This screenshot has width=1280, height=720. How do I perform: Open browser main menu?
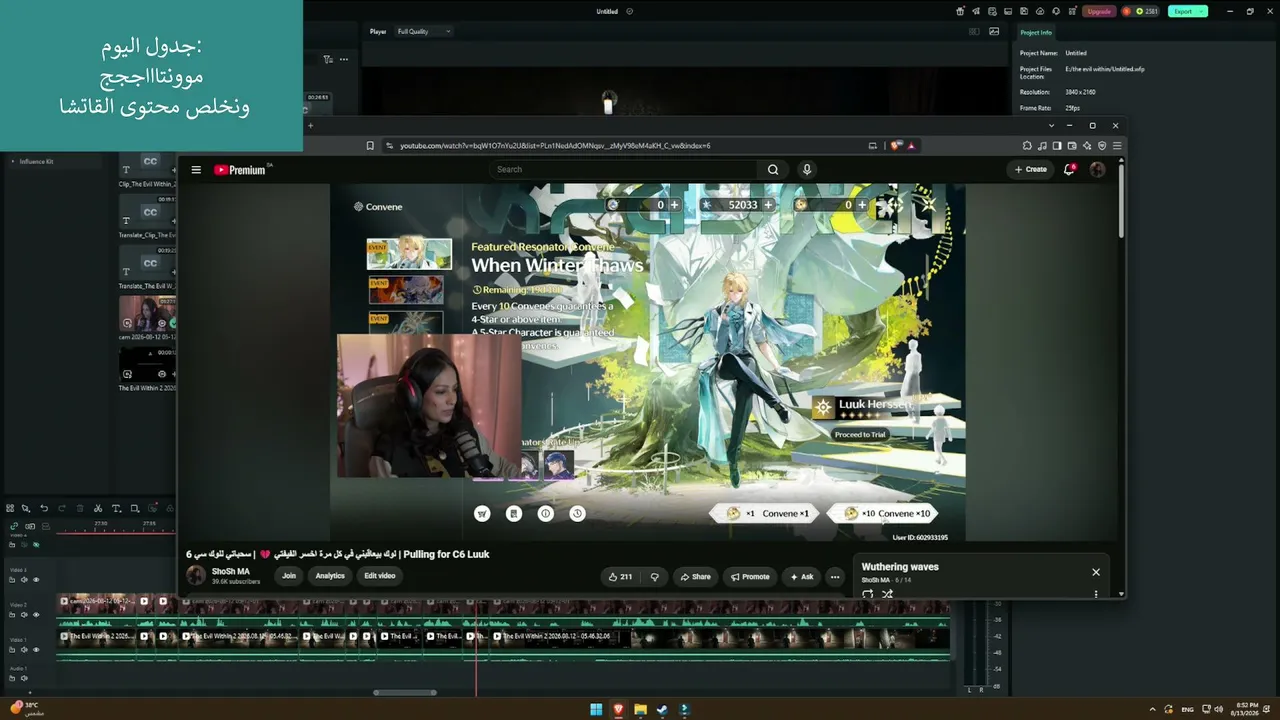point(1117,146)
